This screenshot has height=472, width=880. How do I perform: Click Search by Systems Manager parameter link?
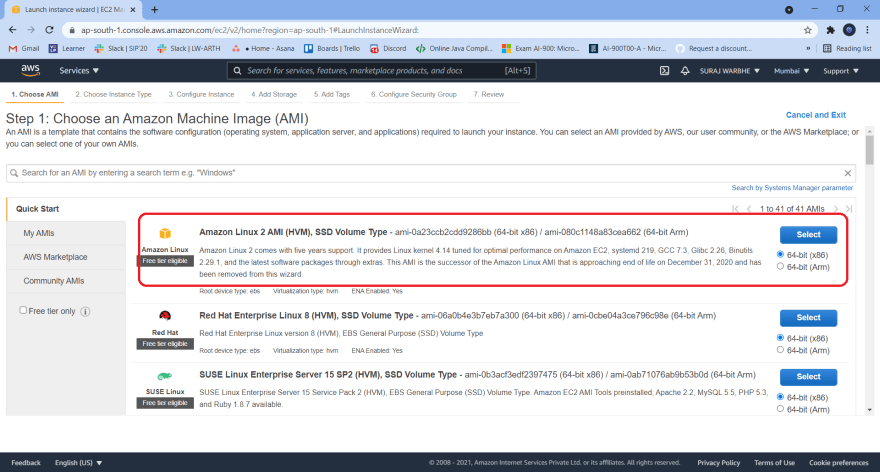click(x=792, y=188)
